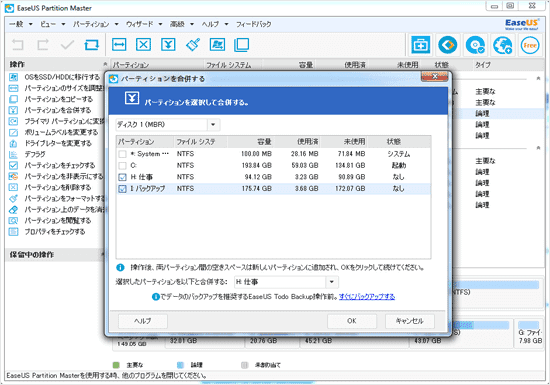Viewport: 550px width, 385px height.
Task: Close the merge partition dialog
Action: point(434,76)
